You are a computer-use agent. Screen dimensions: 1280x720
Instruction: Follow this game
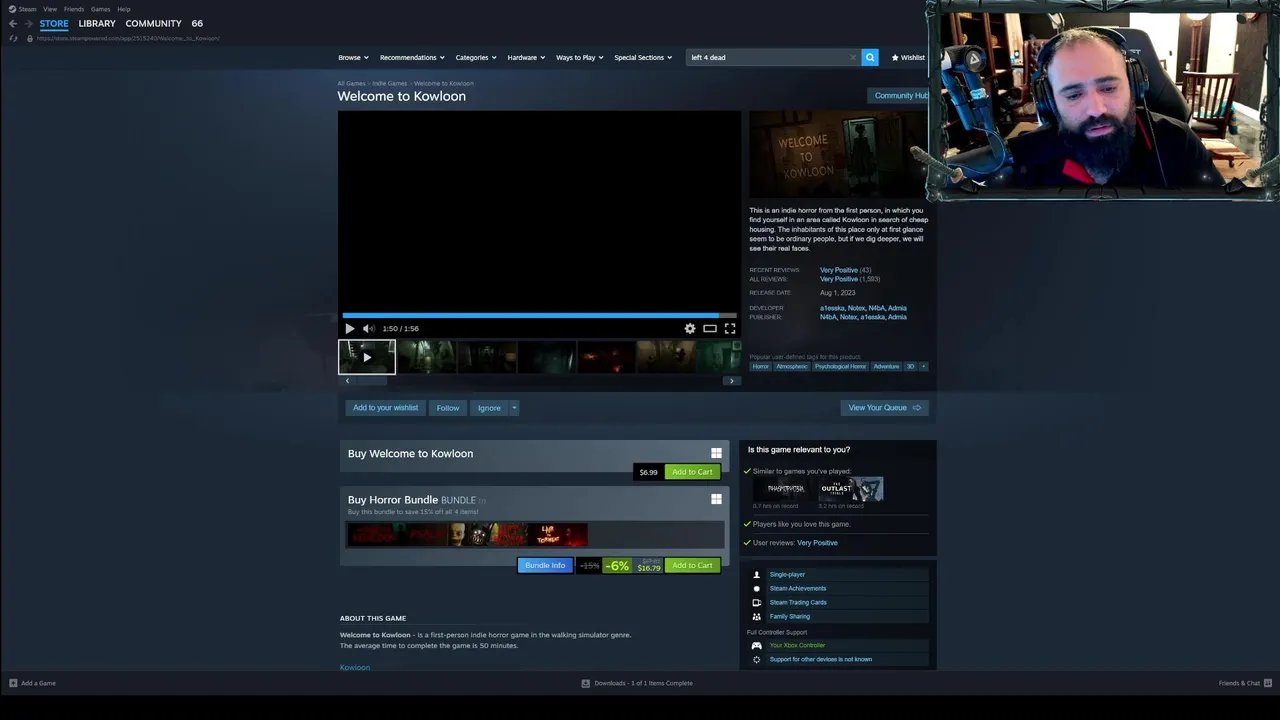coord(448,407)
